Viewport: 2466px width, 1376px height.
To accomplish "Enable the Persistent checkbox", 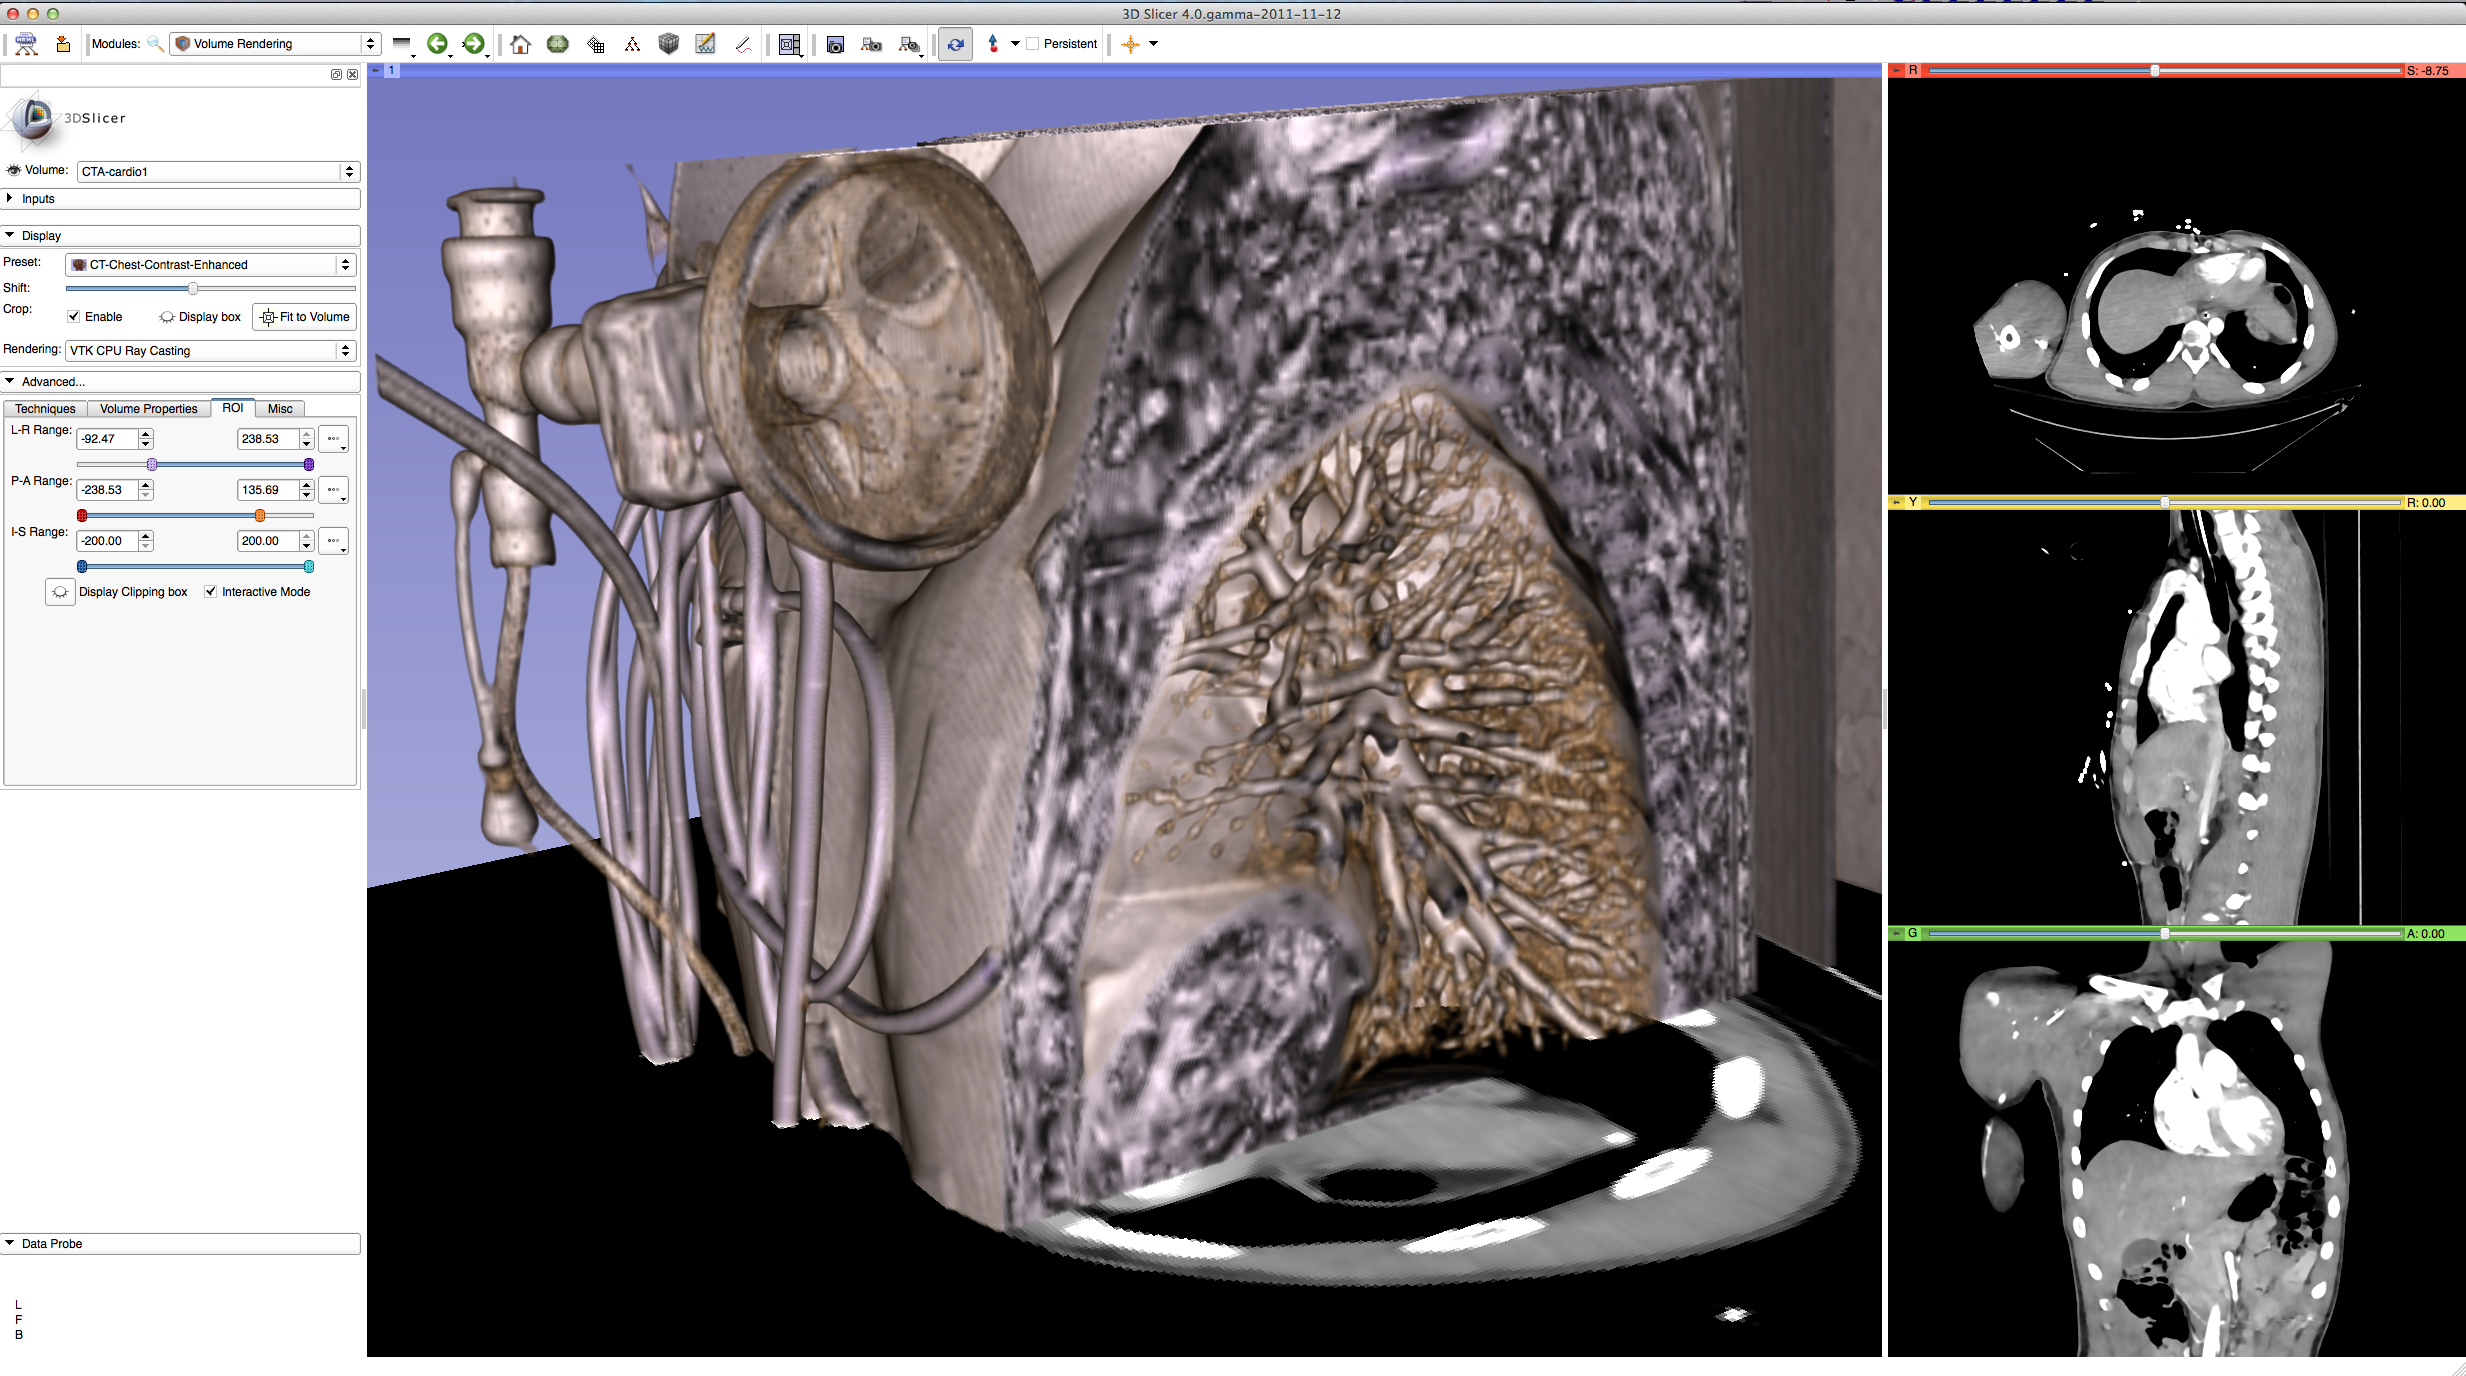I will click(x=1033, y=44).
